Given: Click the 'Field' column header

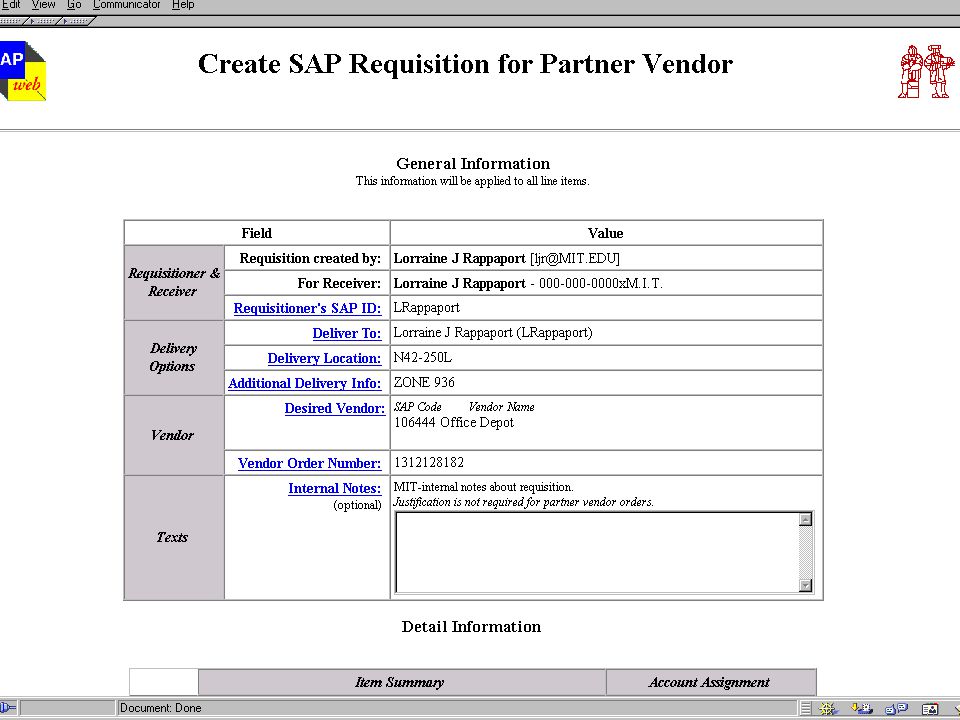Looking at the screenshot, I should (x=257, y=233).
